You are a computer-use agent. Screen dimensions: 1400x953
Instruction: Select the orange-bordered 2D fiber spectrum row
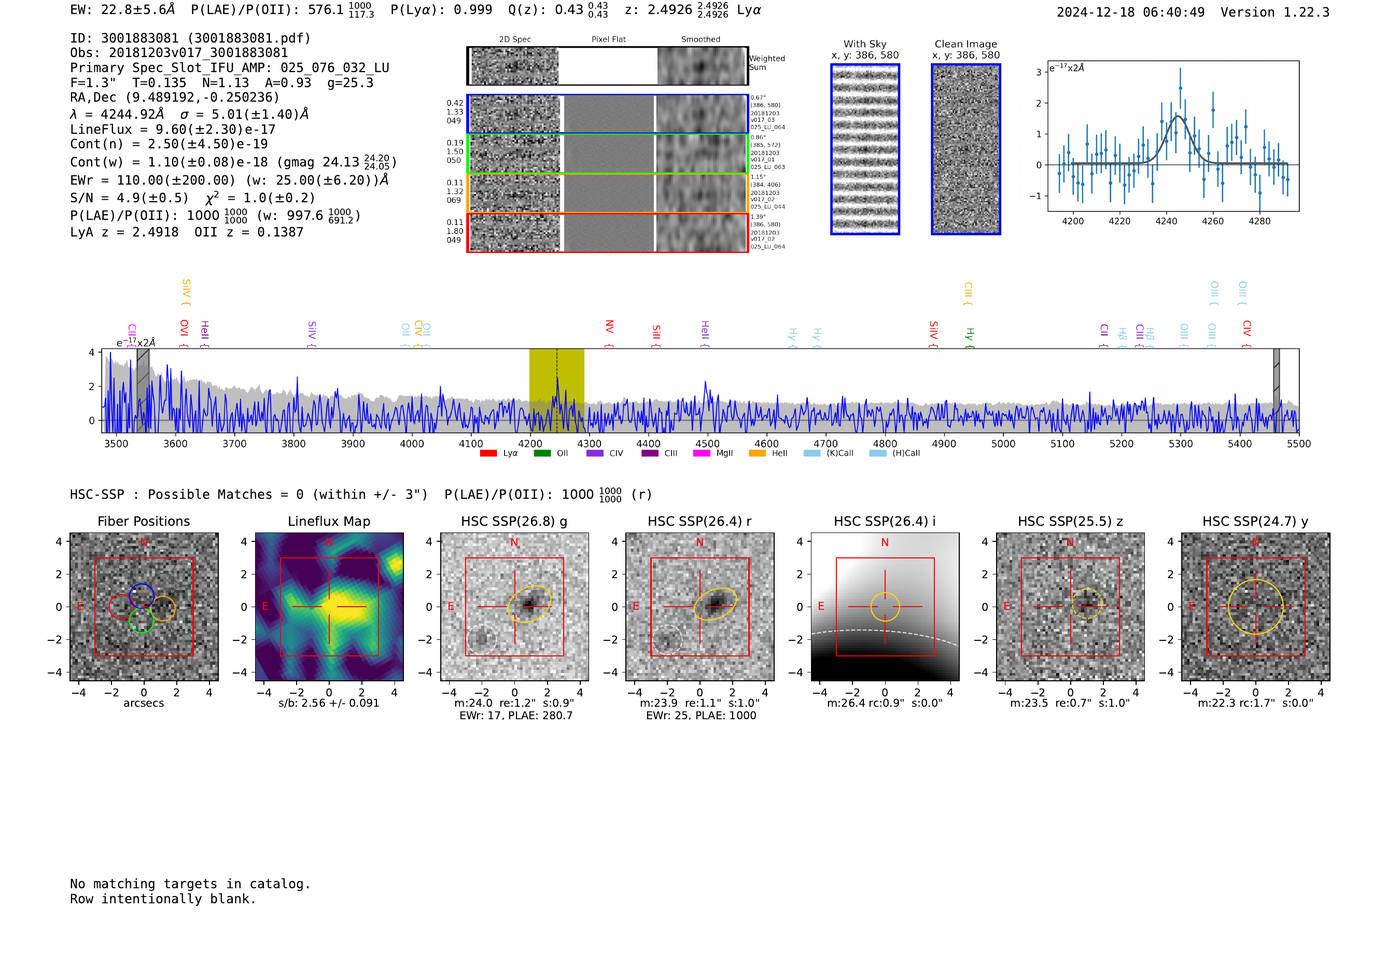pyautogui.click(x=608, y=193)
